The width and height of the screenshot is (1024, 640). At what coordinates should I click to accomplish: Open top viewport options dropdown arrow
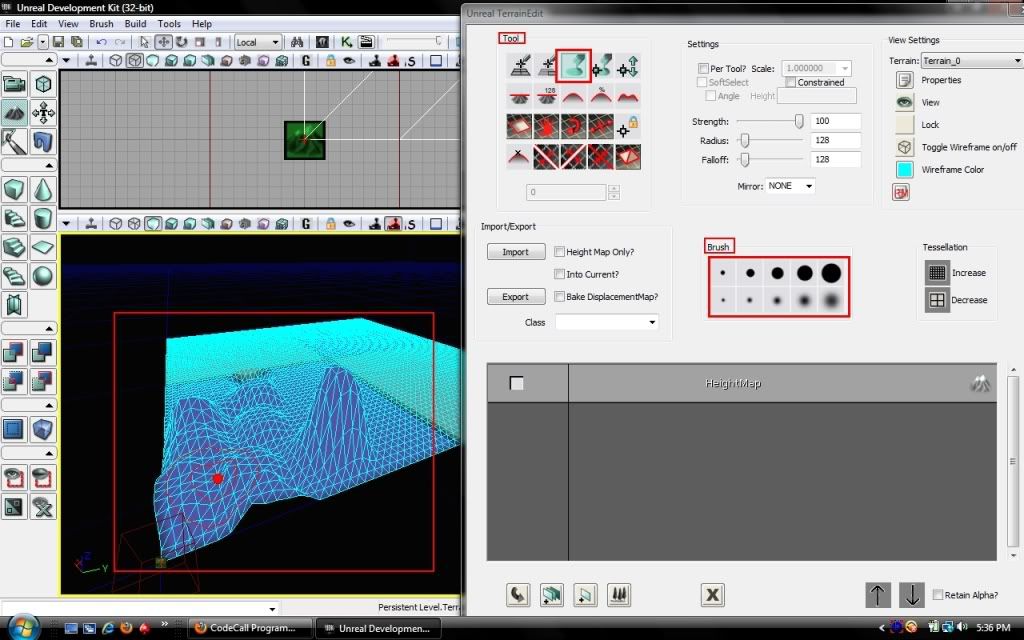point(66,60)
